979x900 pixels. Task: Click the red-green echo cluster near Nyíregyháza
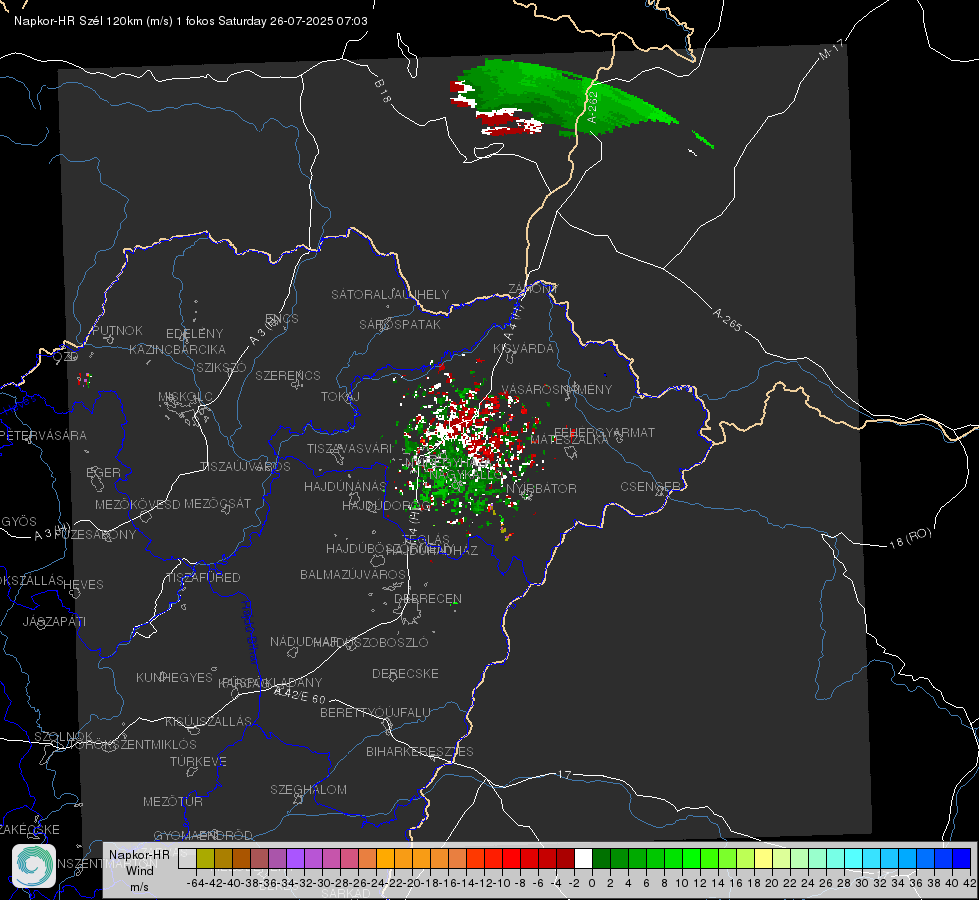[468, 445]
